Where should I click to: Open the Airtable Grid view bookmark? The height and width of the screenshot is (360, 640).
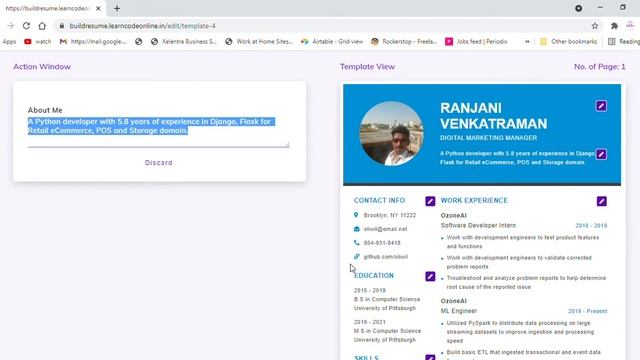tap(332, 42)
